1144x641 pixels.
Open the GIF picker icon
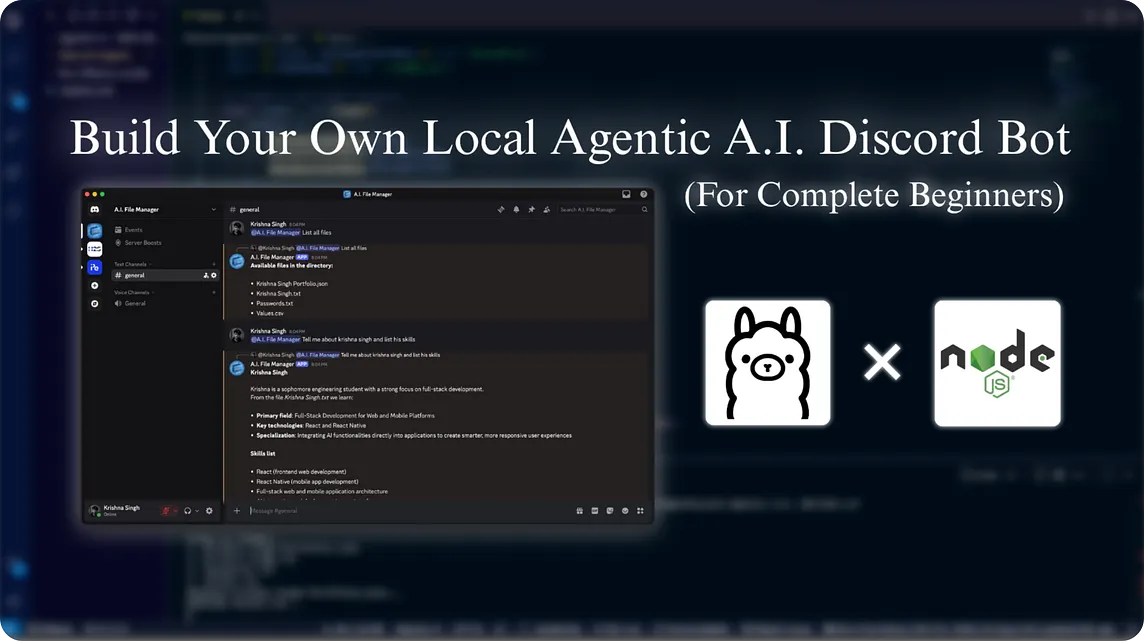[x=595, y=510]
